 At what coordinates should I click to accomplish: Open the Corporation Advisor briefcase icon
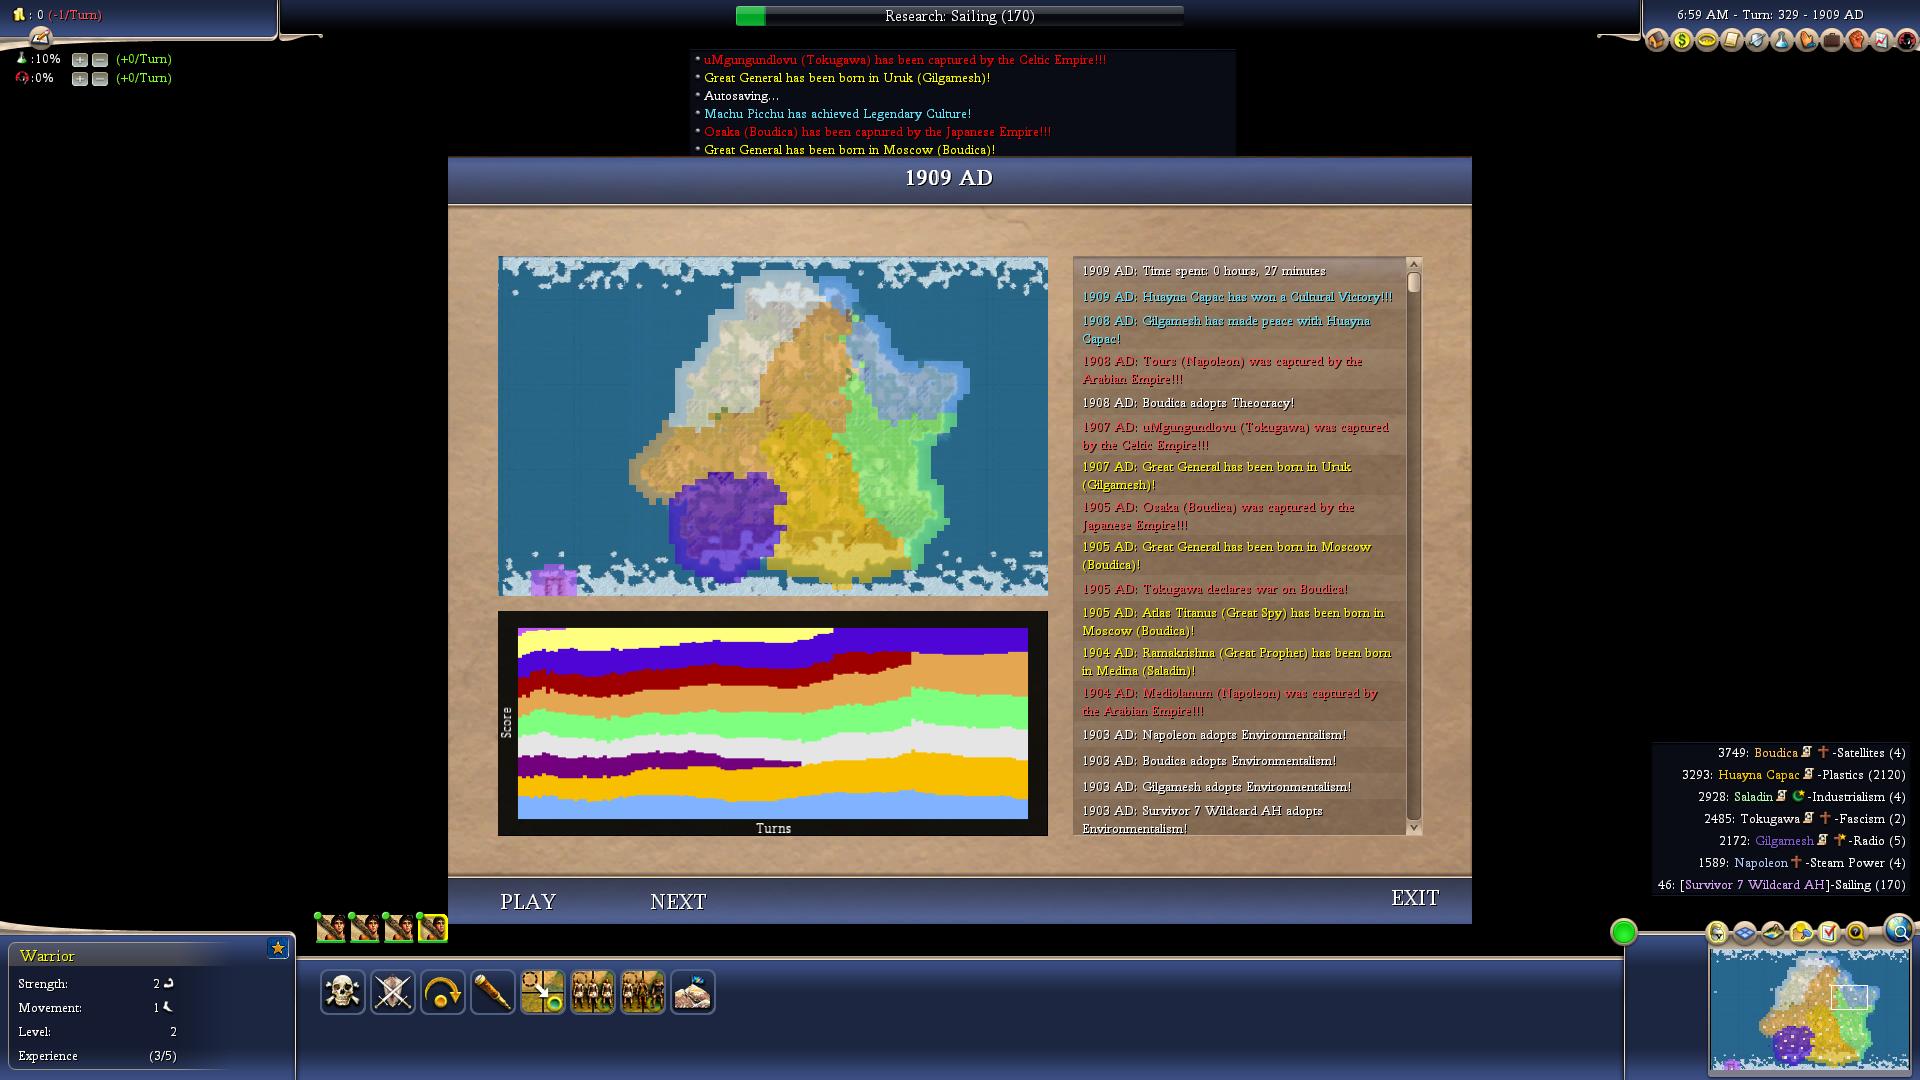point(1832,41)
